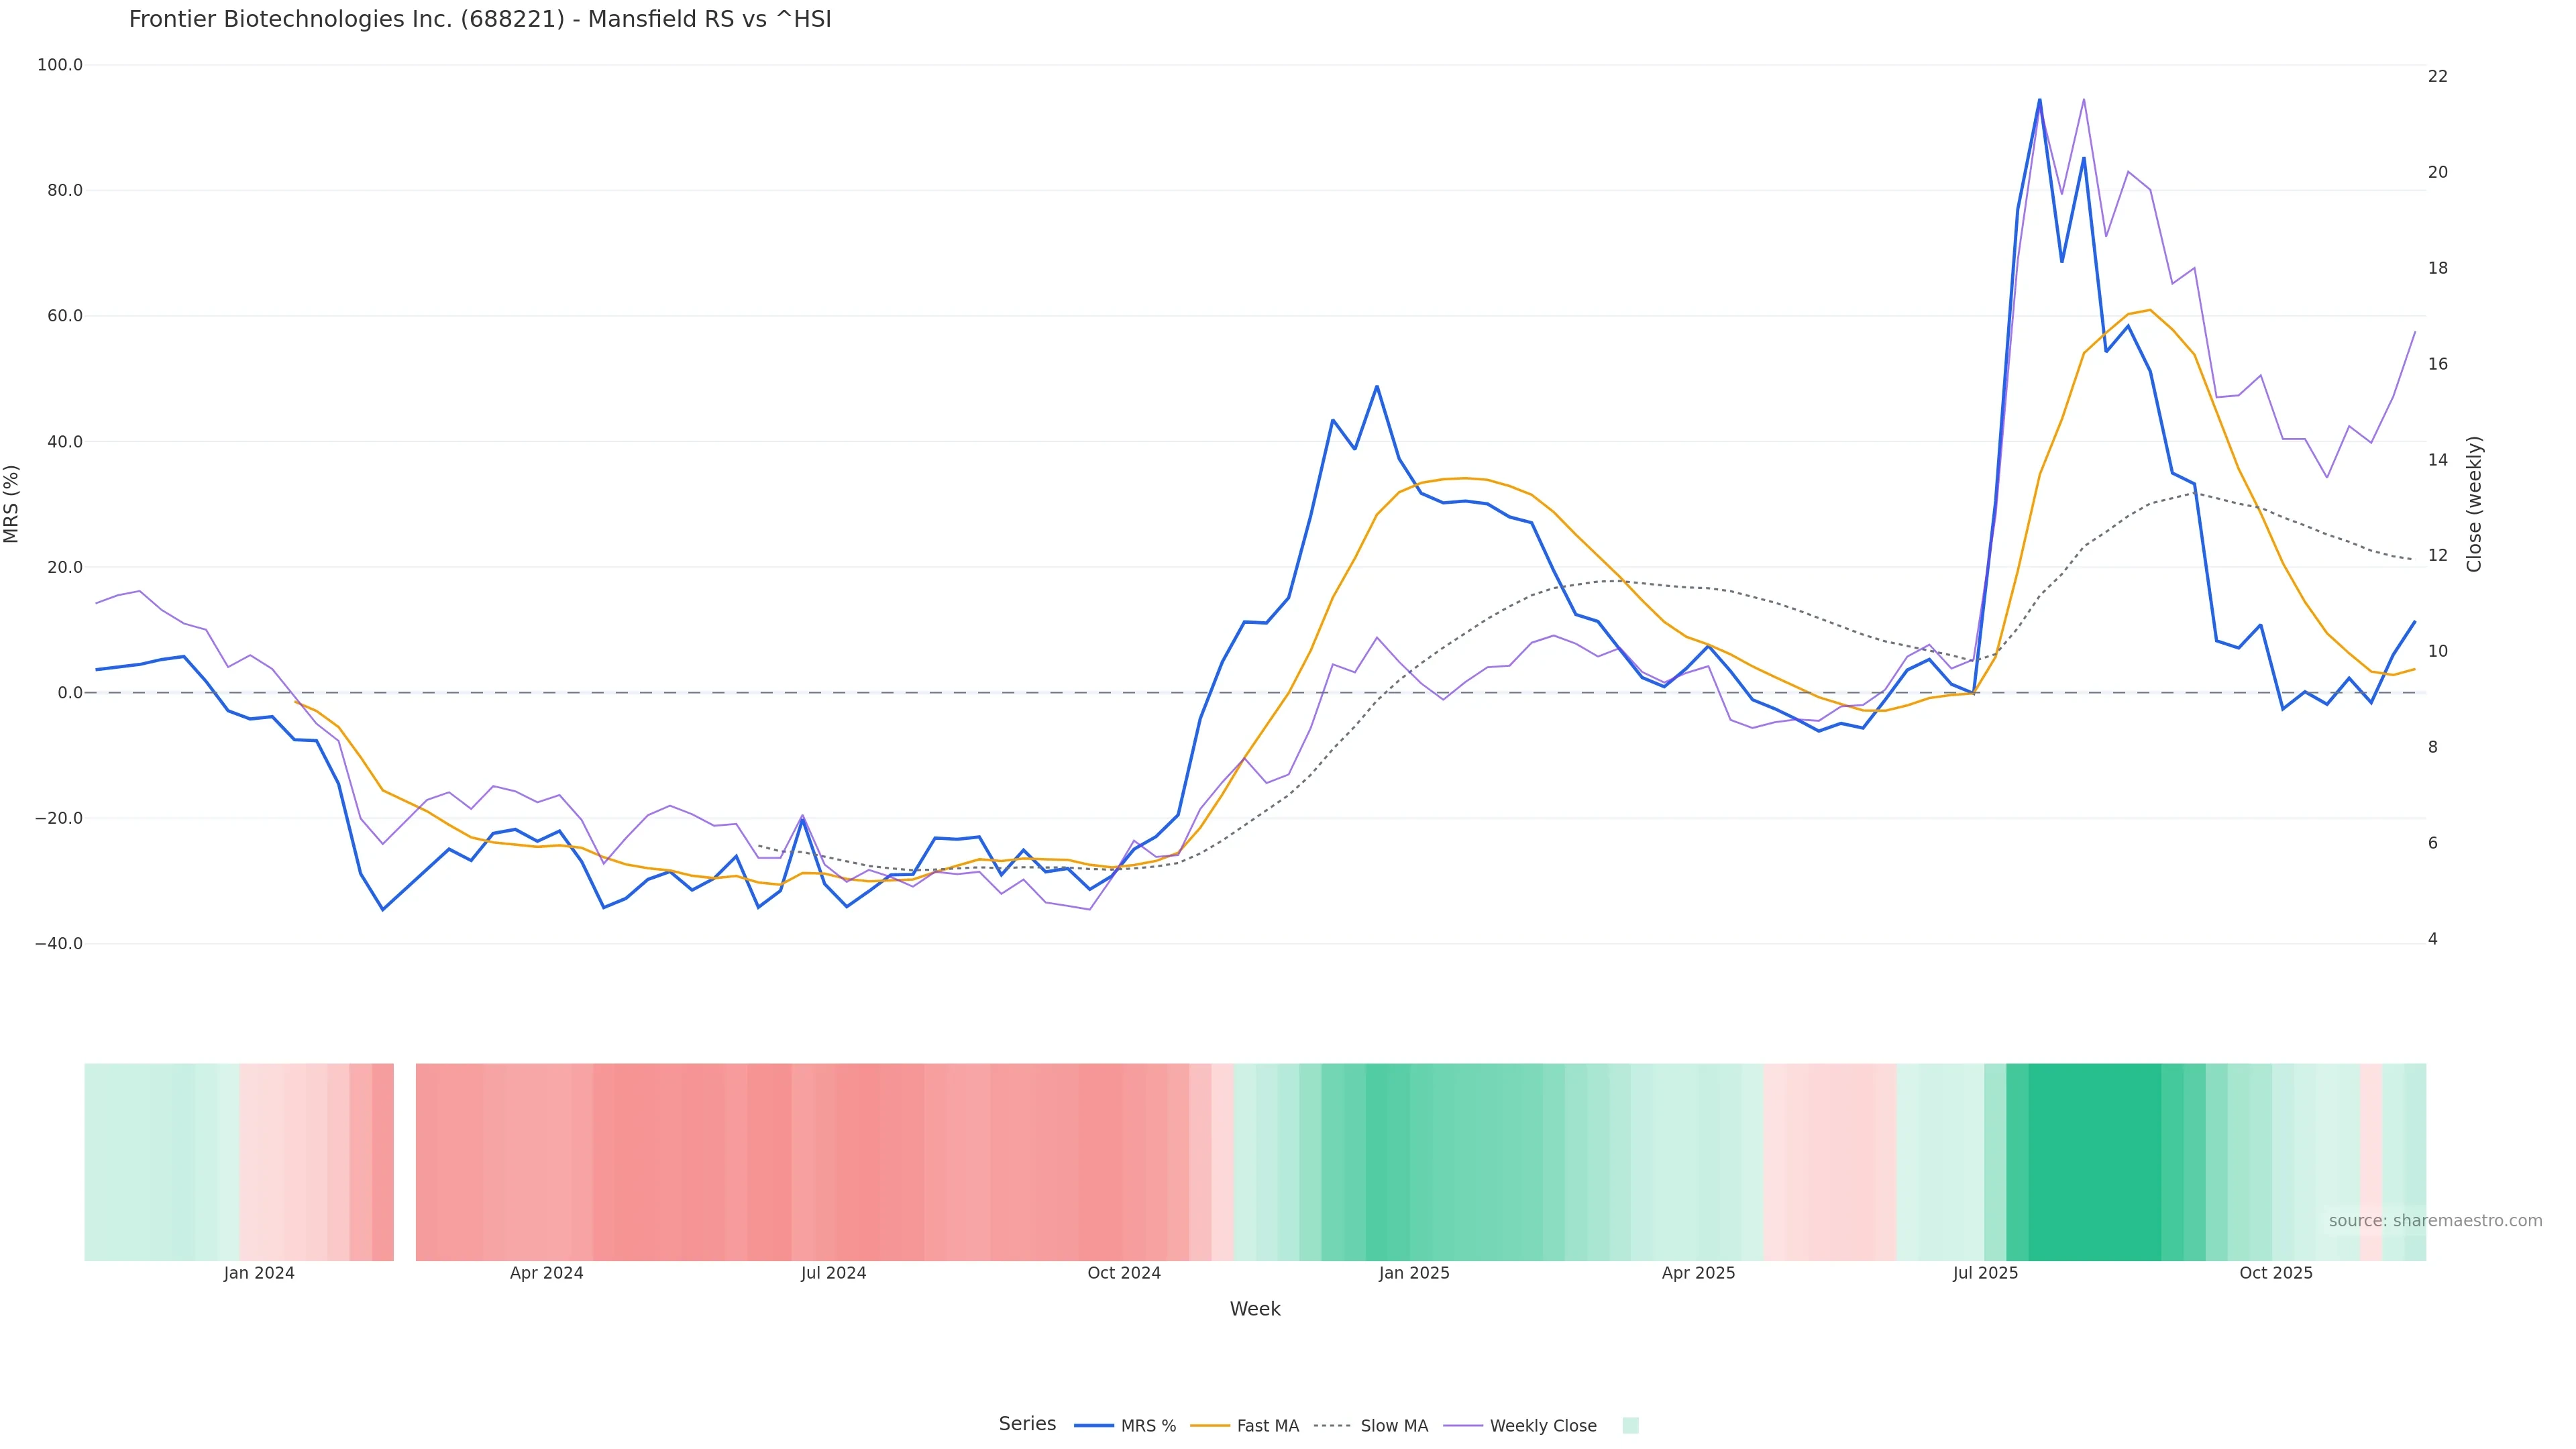Screen dimensions: 2576x1449
Task: Click the MRS (%) left axis title
Action: [x=12, y=504]
